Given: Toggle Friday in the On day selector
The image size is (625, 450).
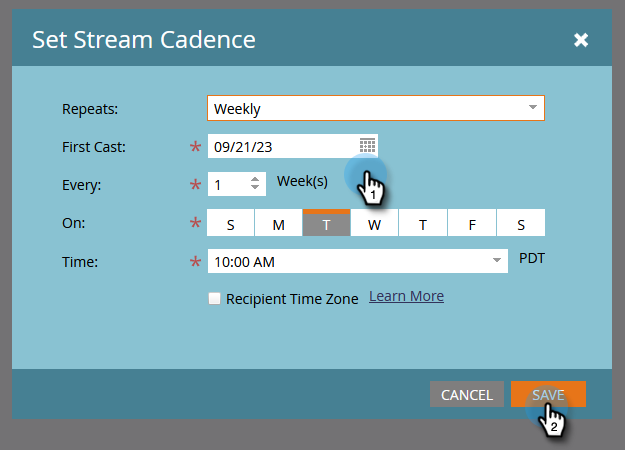Looking at the screenshot, I should click(472, 223).
